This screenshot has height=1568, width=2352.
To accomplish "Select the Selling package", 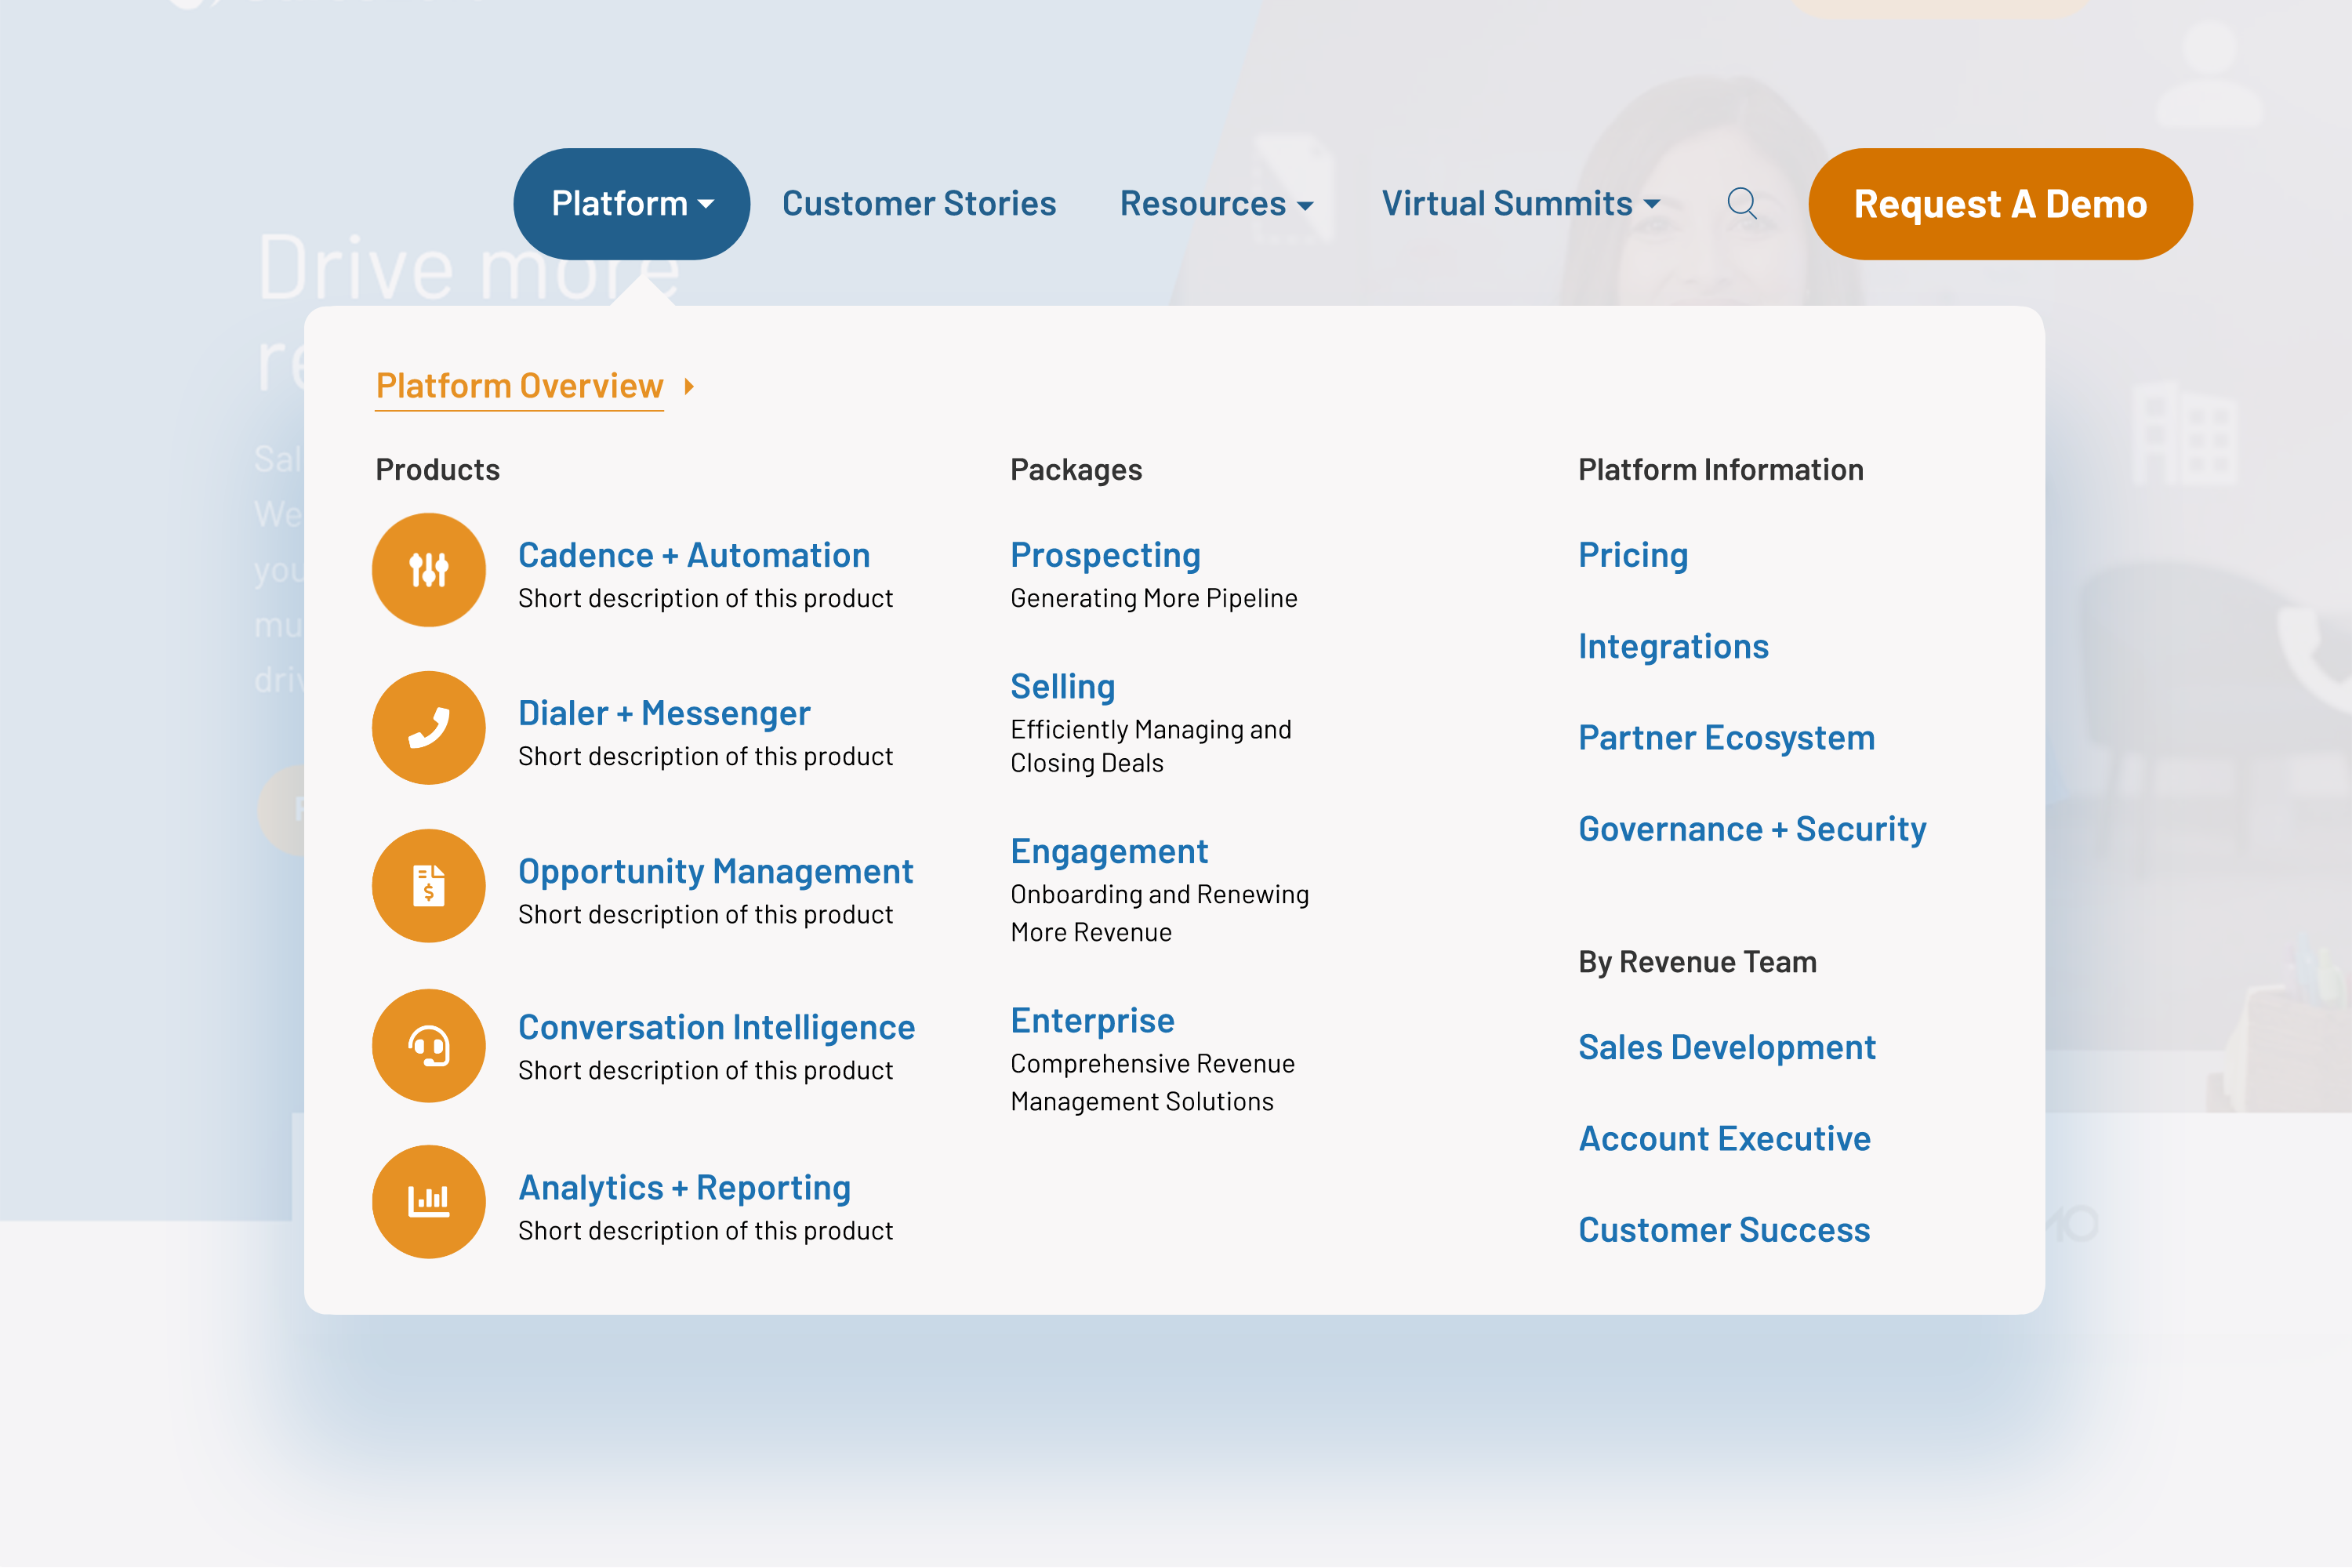I will pos(1062,686).
